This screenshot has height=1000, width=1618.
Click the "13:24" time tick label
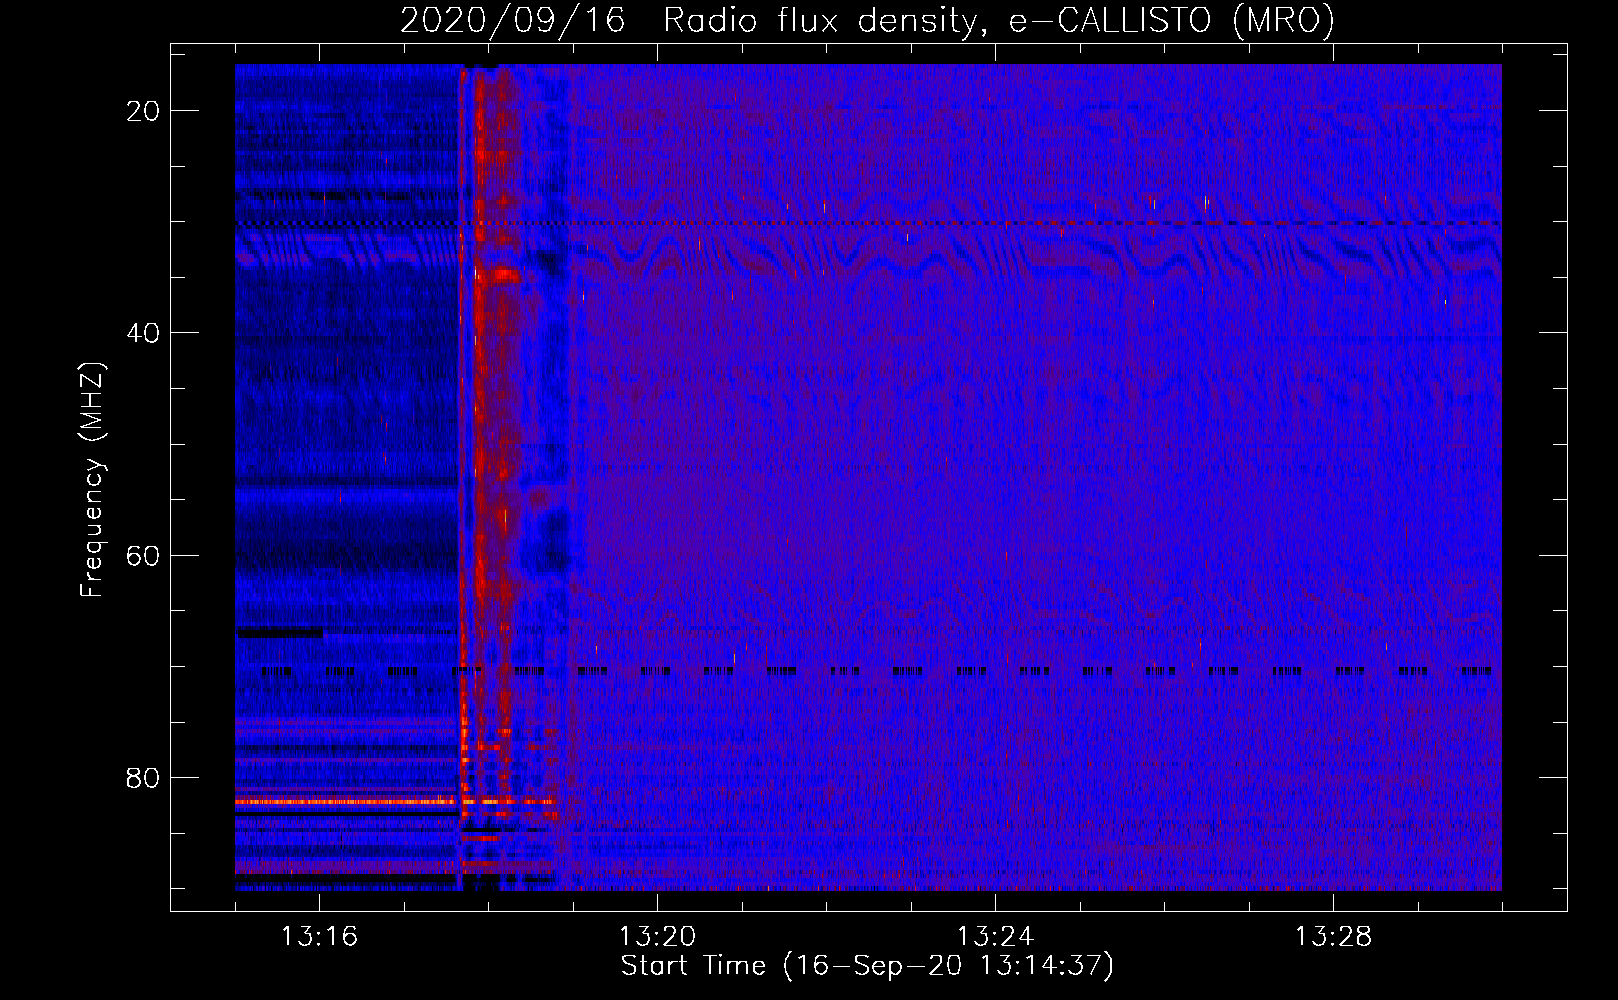click(995, 937)
